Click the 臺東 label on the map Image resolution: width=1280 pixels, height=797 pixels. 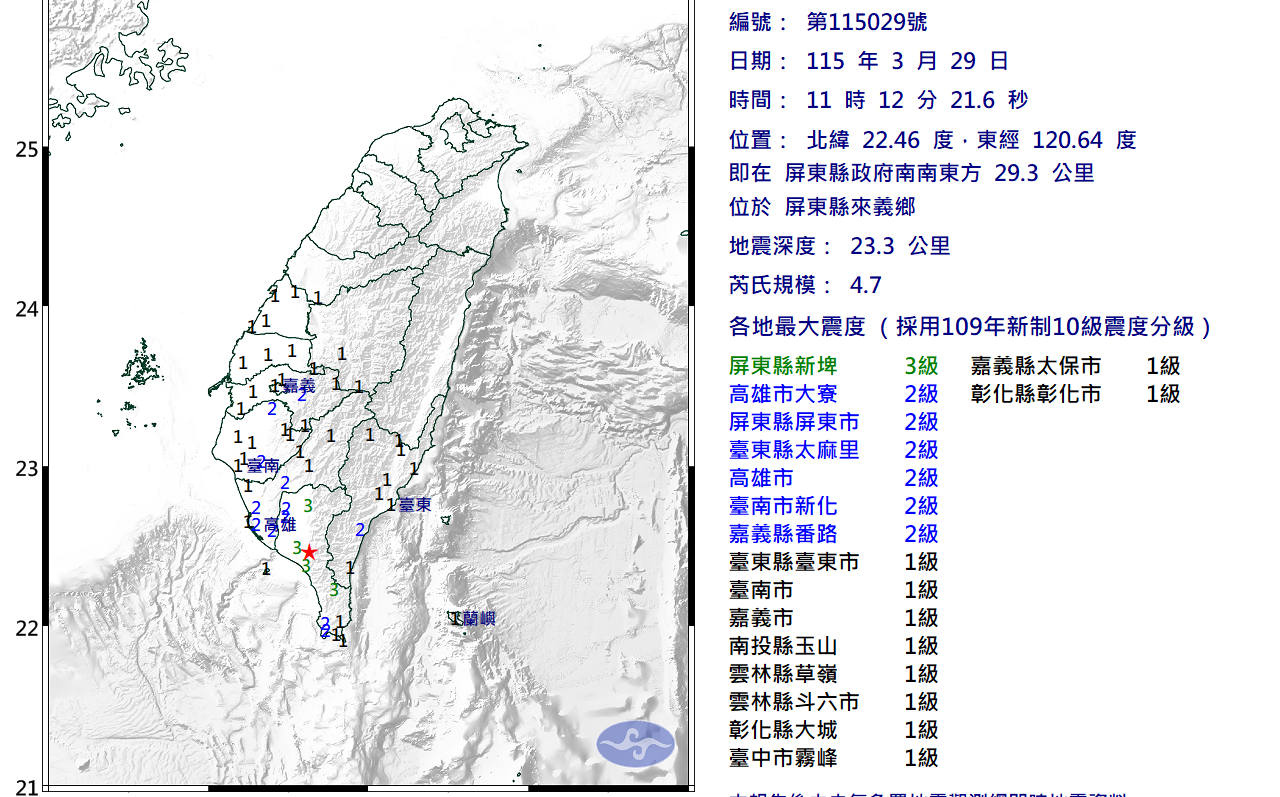point(415,505)
